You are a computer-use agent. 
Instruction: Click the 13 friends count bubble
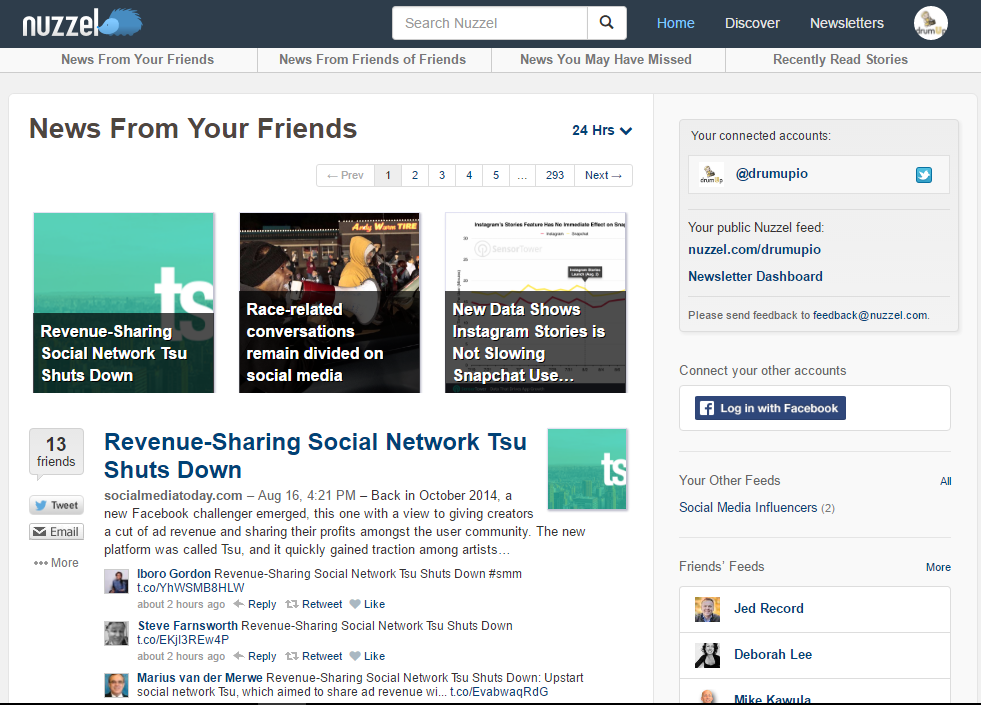tap(56, 452)
